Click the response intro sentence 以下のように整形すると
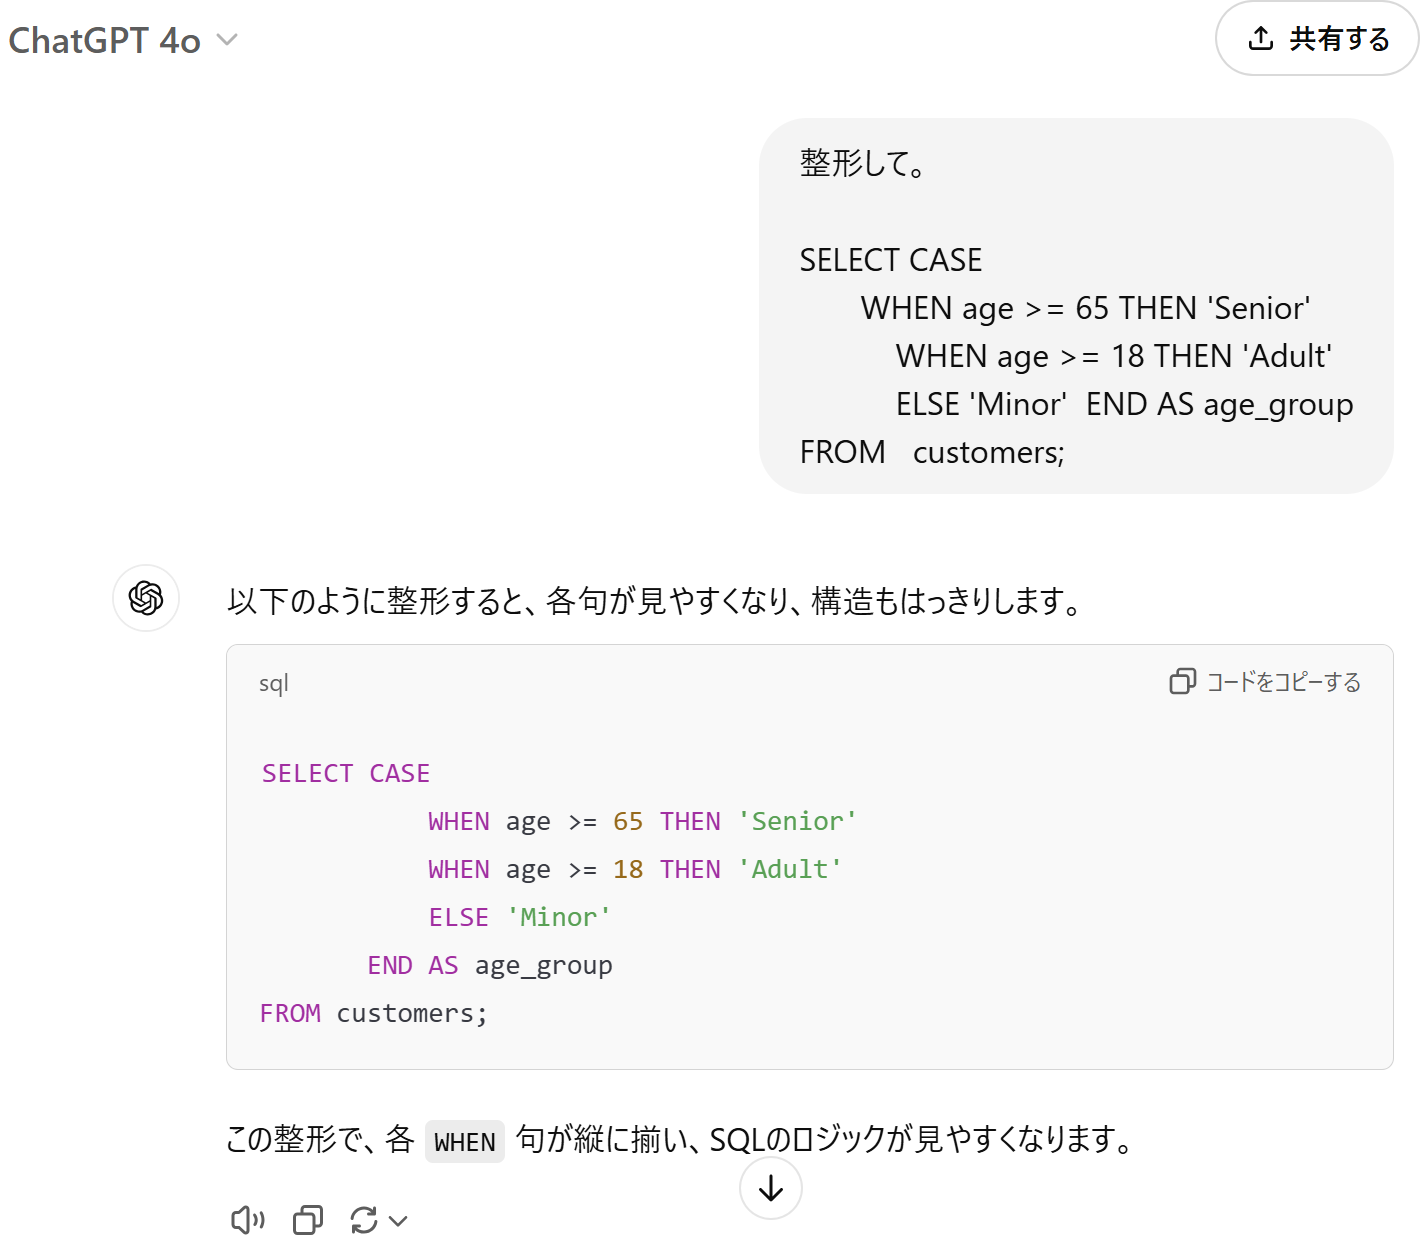Image resolution: width=1428 pixels, height=1248 pixels. [x=655, y=601]
